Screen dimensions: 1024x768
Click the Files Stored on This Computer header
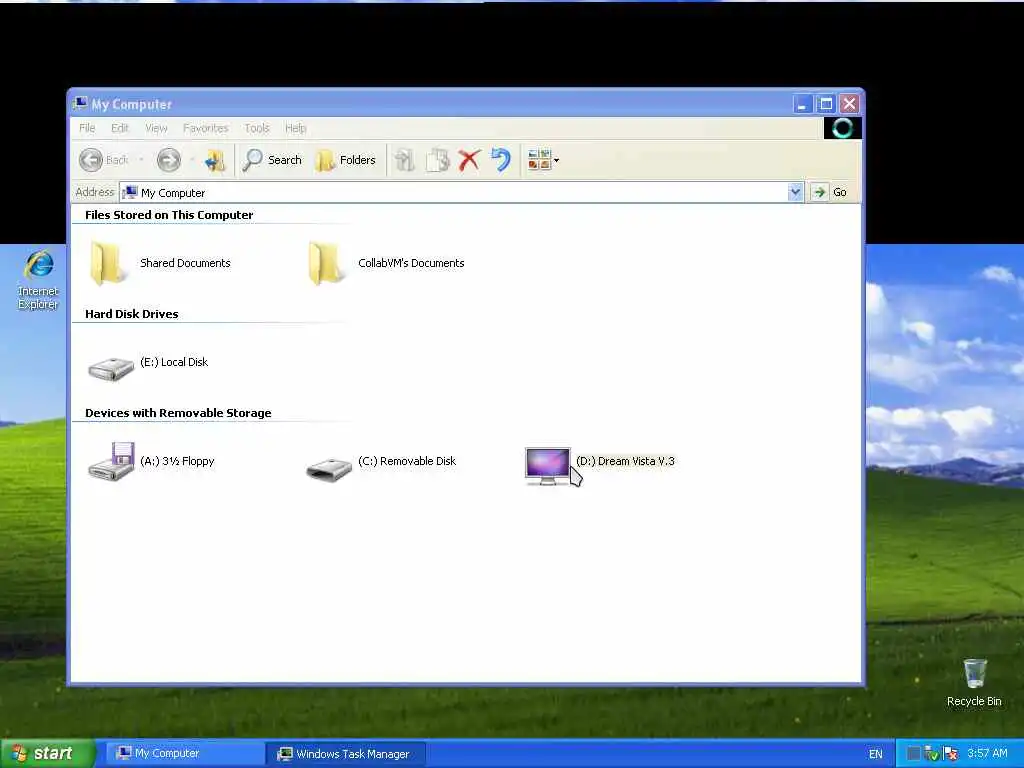tap(169, 215)
